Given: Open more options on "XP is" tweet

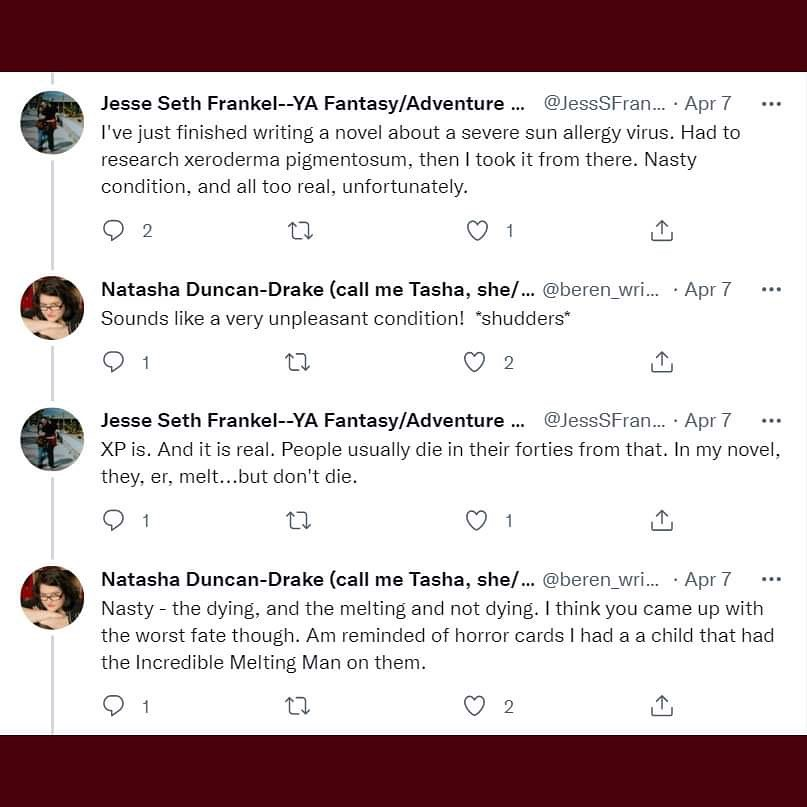Looking at the screenshot, I should point(771,420).
